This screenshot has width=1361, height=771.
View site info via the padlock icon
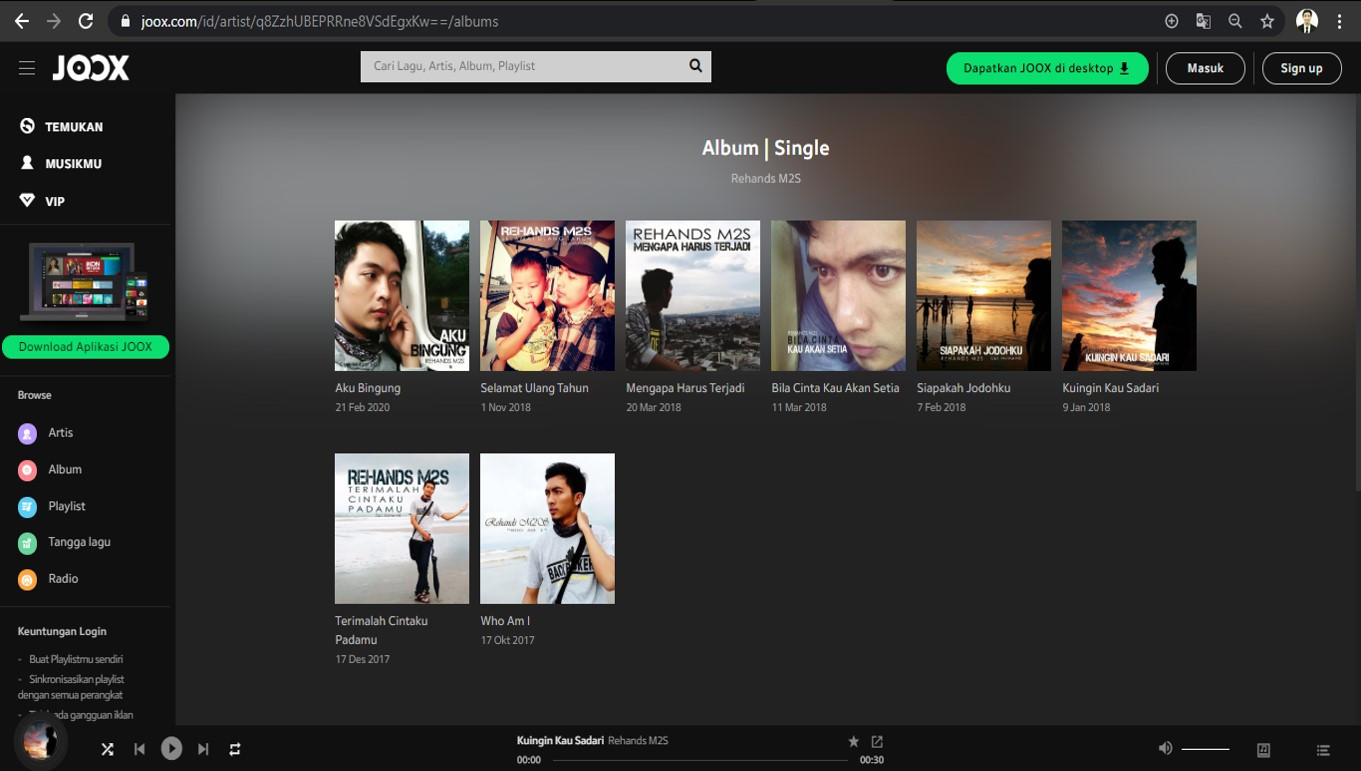125,21
